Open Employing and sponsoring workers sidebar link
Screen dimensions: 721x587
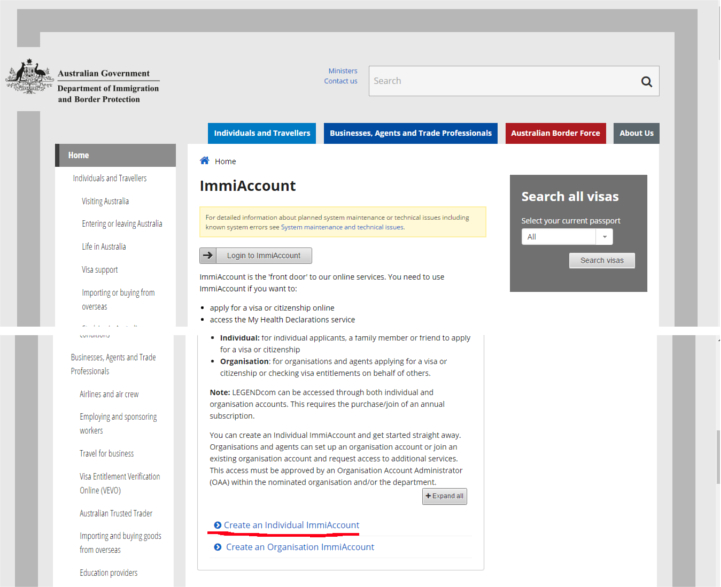(x=118, y=423)
